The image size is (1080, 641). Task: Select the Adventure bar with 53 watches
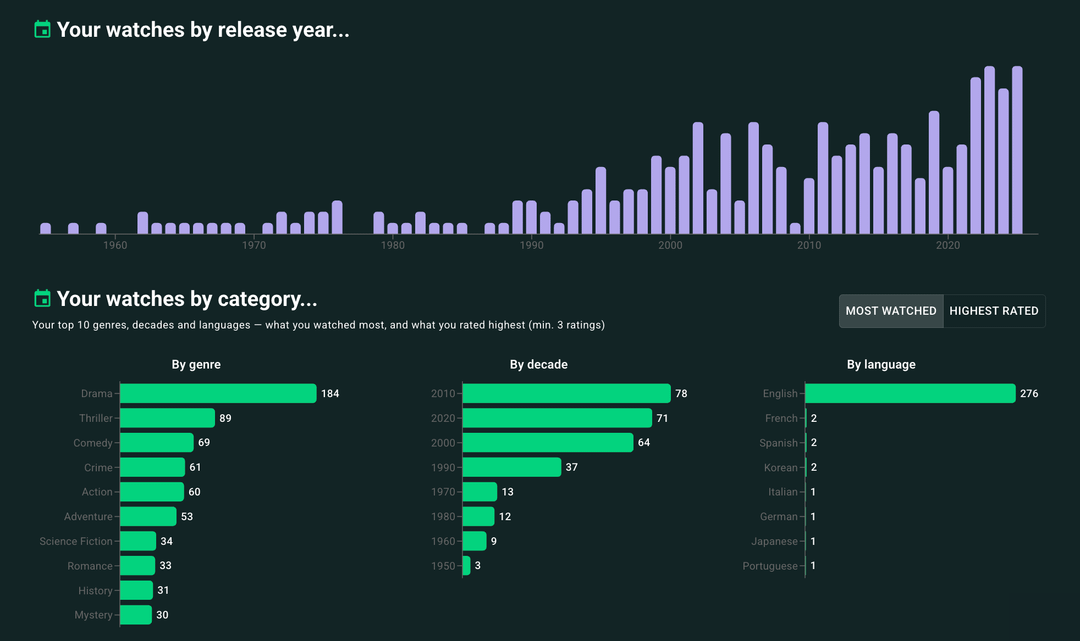coord(148,517)
